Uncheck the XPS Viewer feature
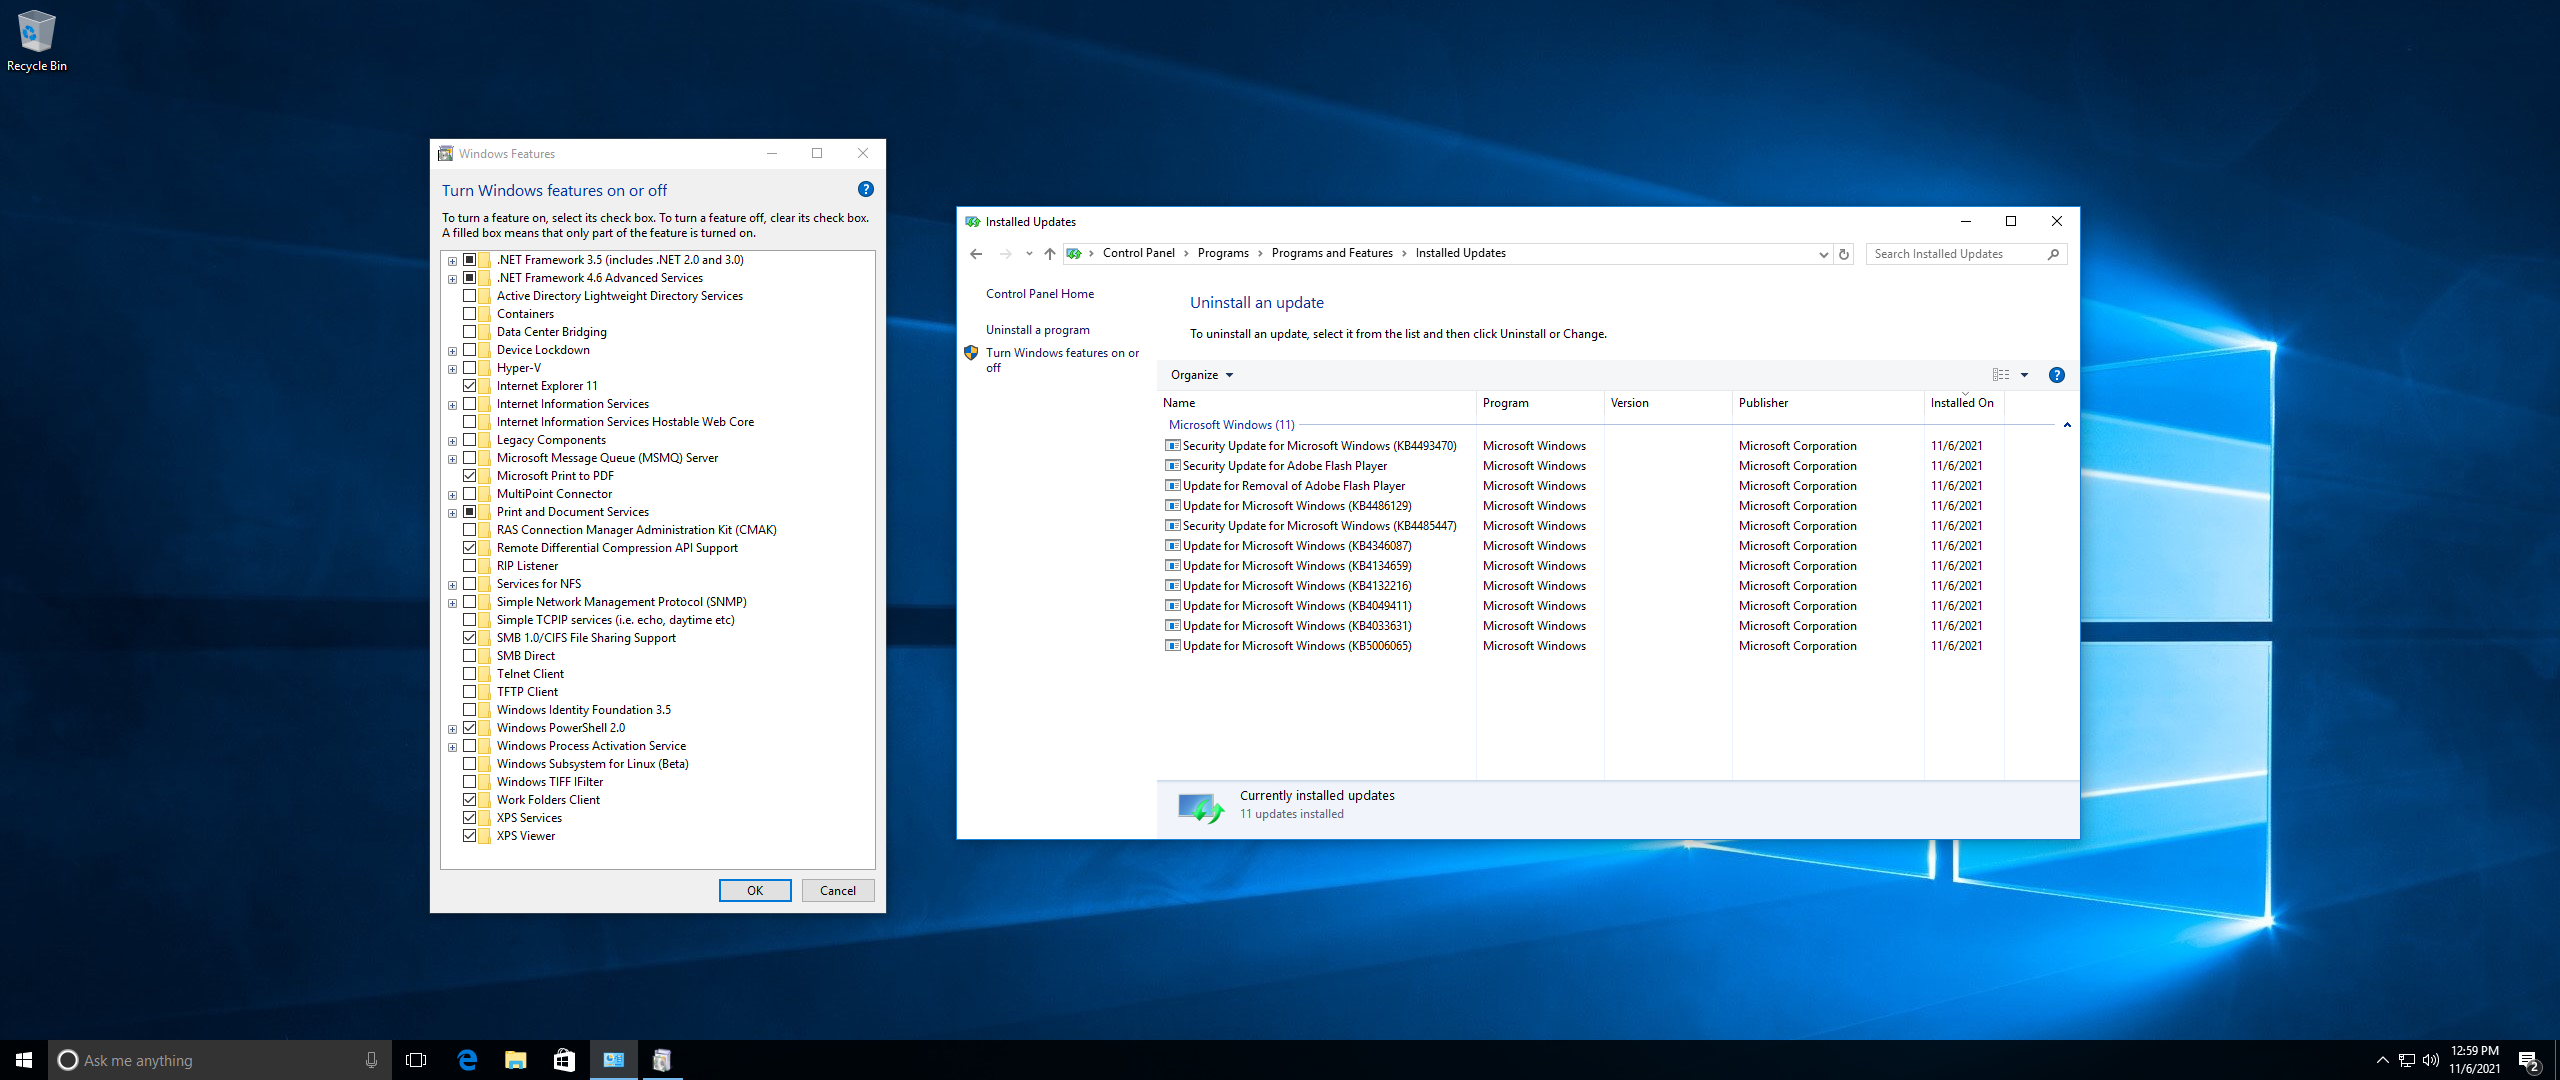The width and height of the screenshot is (2560, 1080). coord(469,836)
